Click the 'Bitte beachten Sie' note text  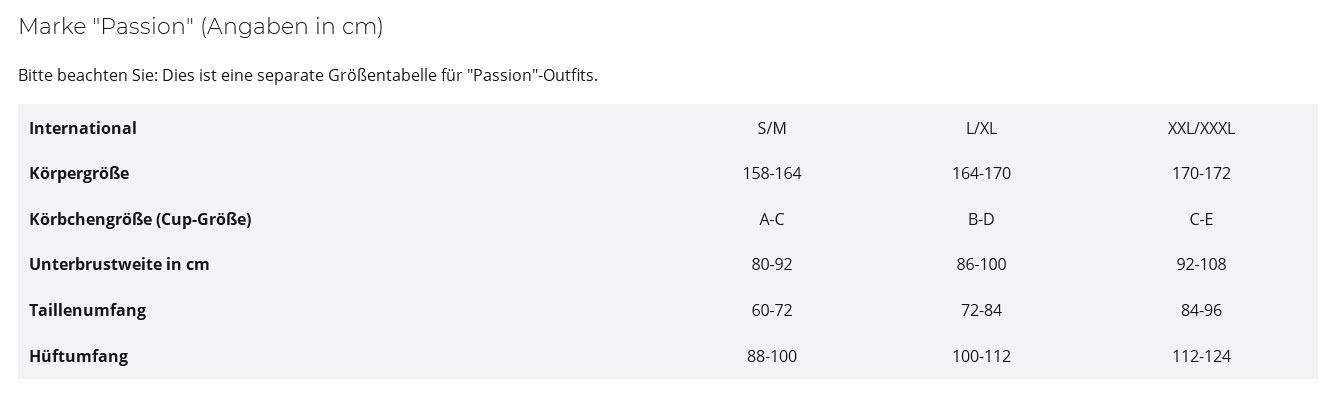308,75
